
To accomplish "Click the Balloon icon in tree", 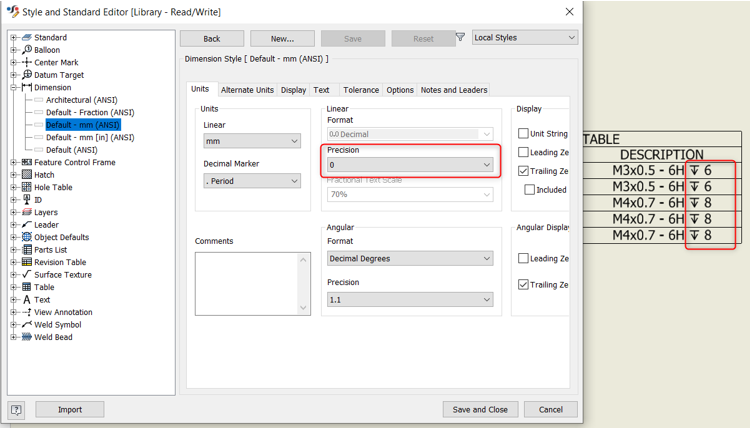I will click(27, 50).
